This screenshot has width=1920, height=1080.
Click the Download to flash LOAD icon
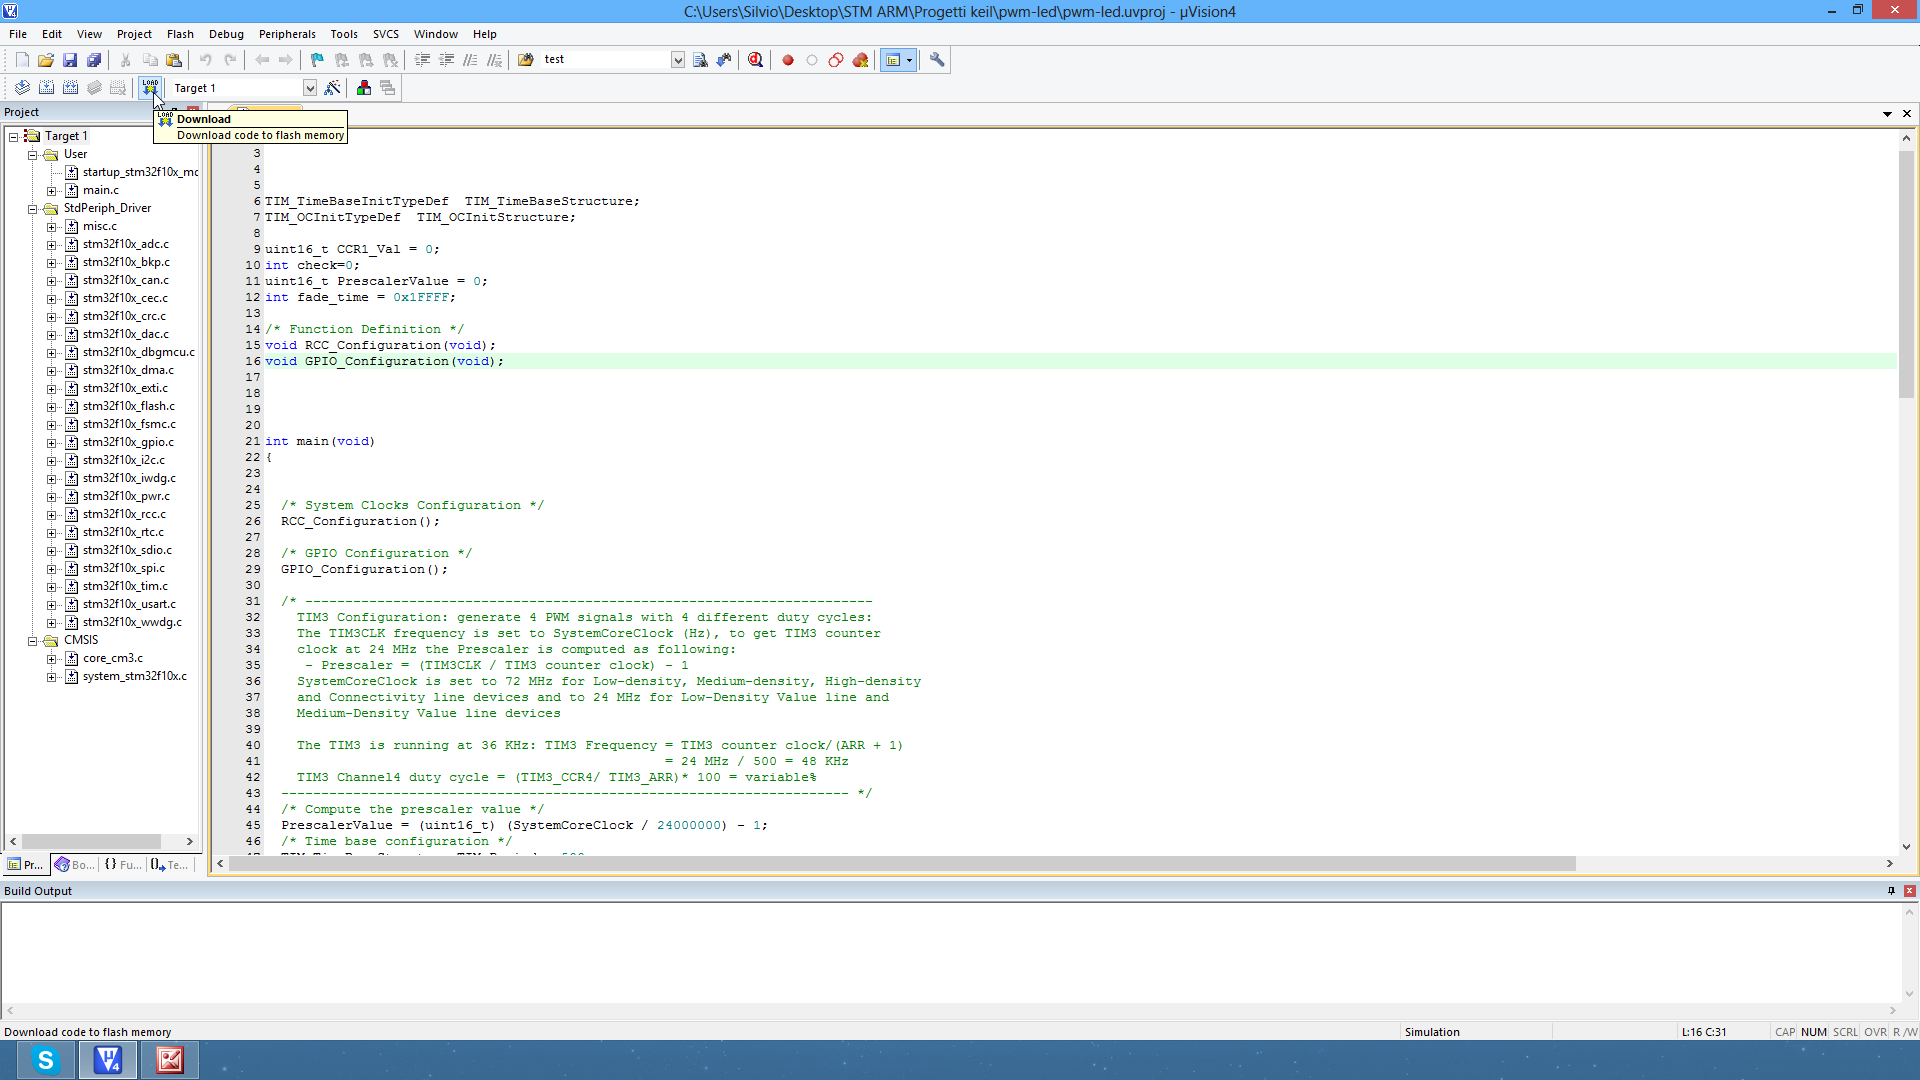150,88
